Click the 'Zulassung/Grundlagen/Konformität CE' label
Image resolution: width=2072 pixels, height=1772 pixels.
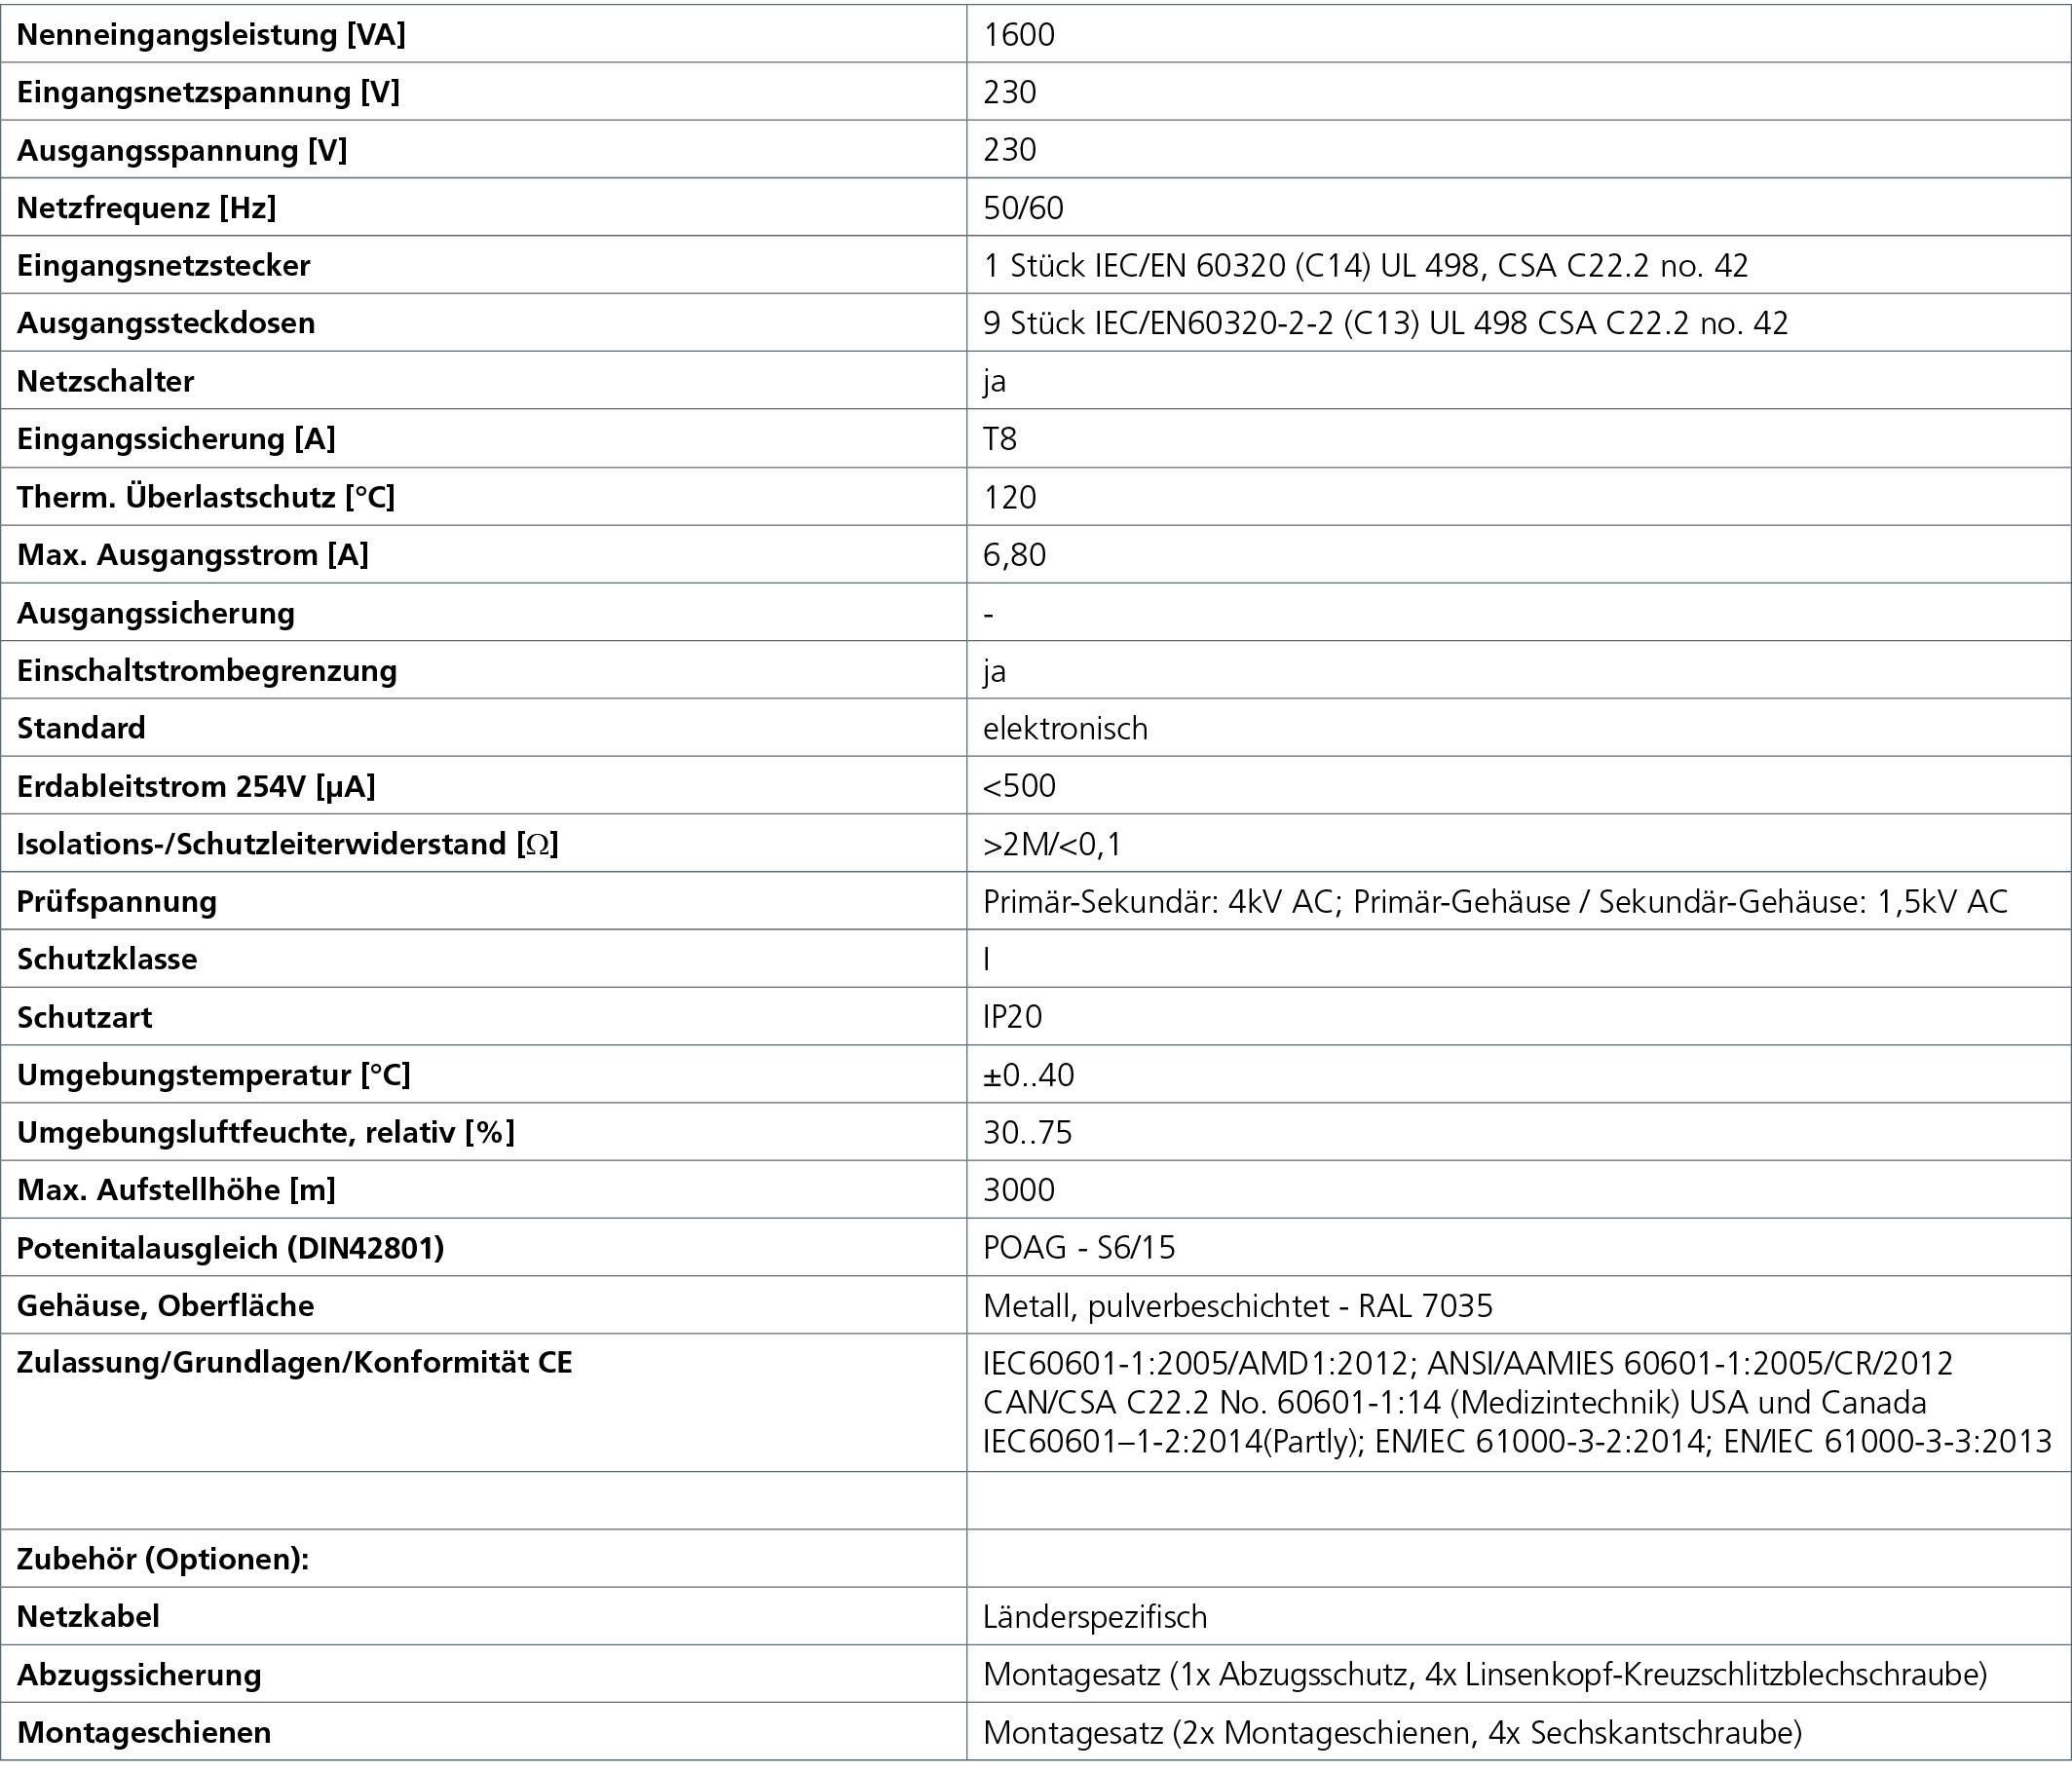coord(295,1363)
